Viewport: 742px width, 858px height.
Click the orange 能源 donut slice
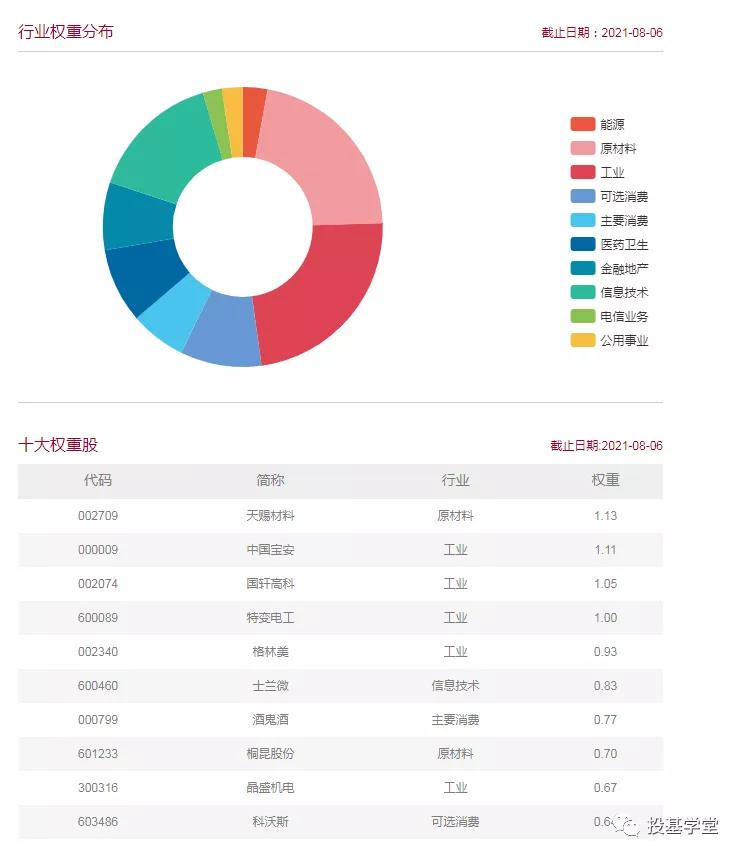point(253,121)
